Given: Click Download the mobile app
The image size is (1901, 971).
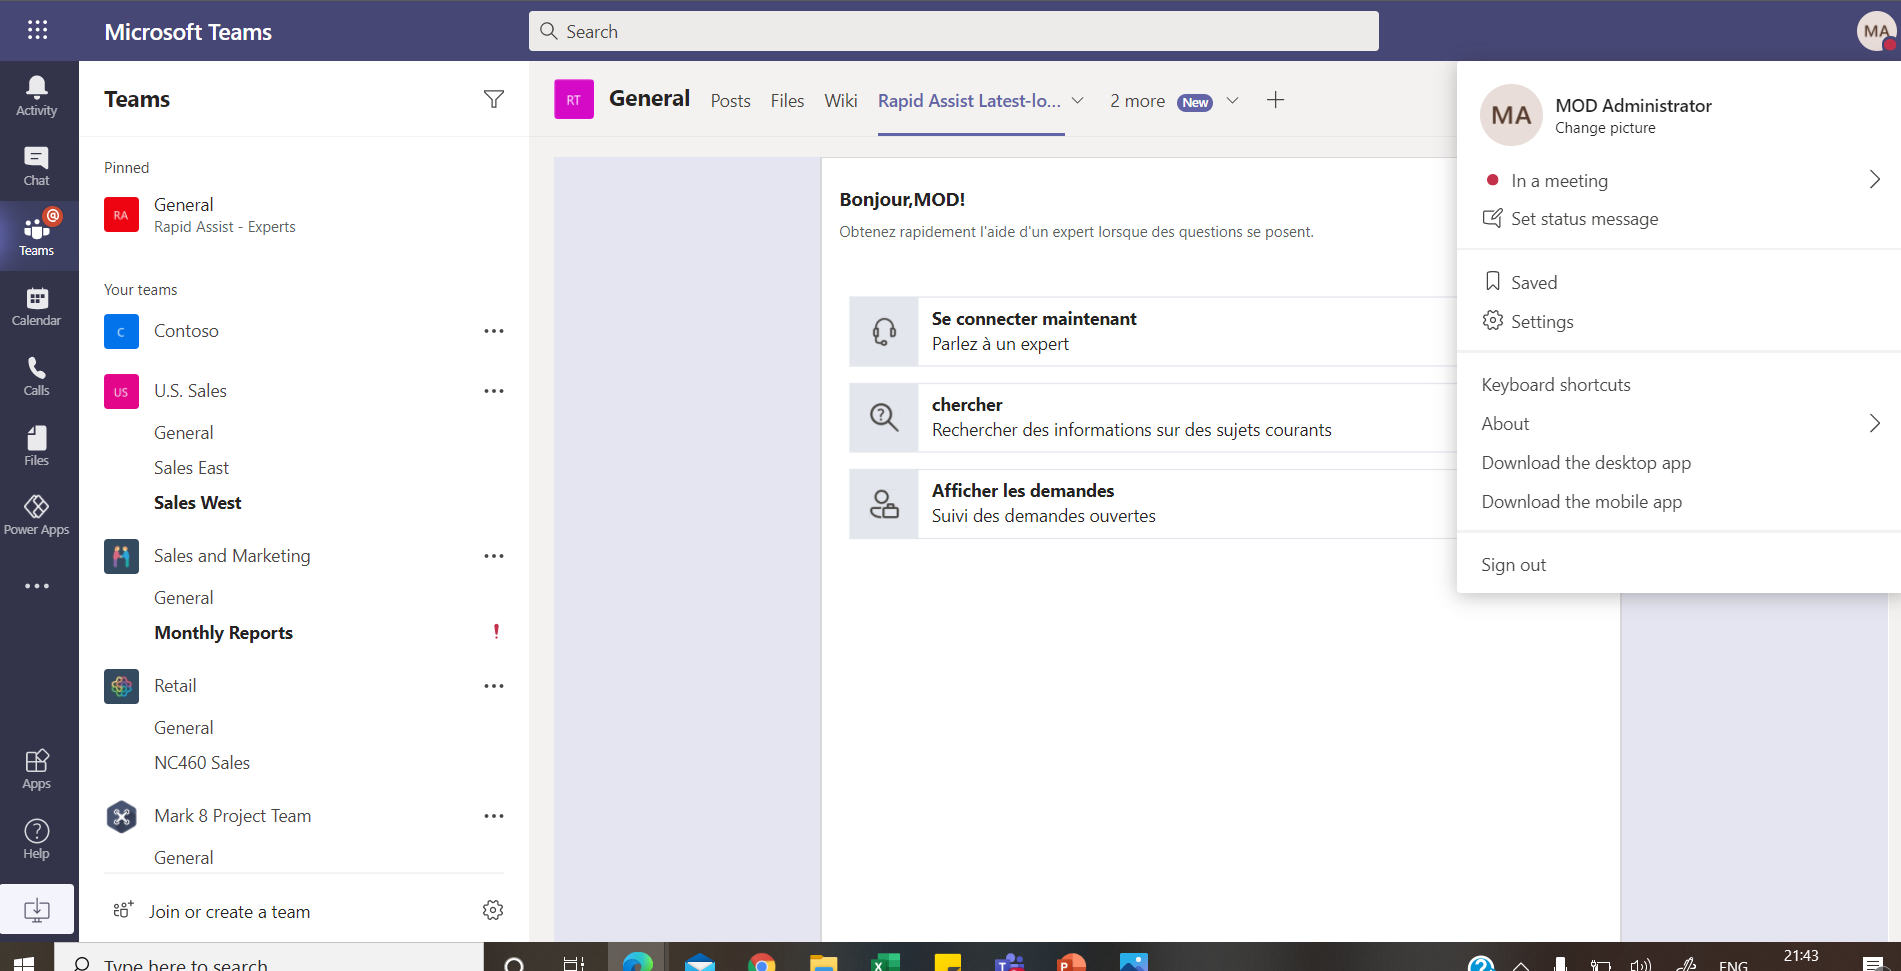Looking at the screenshot, I should [x=1581, y=502].
